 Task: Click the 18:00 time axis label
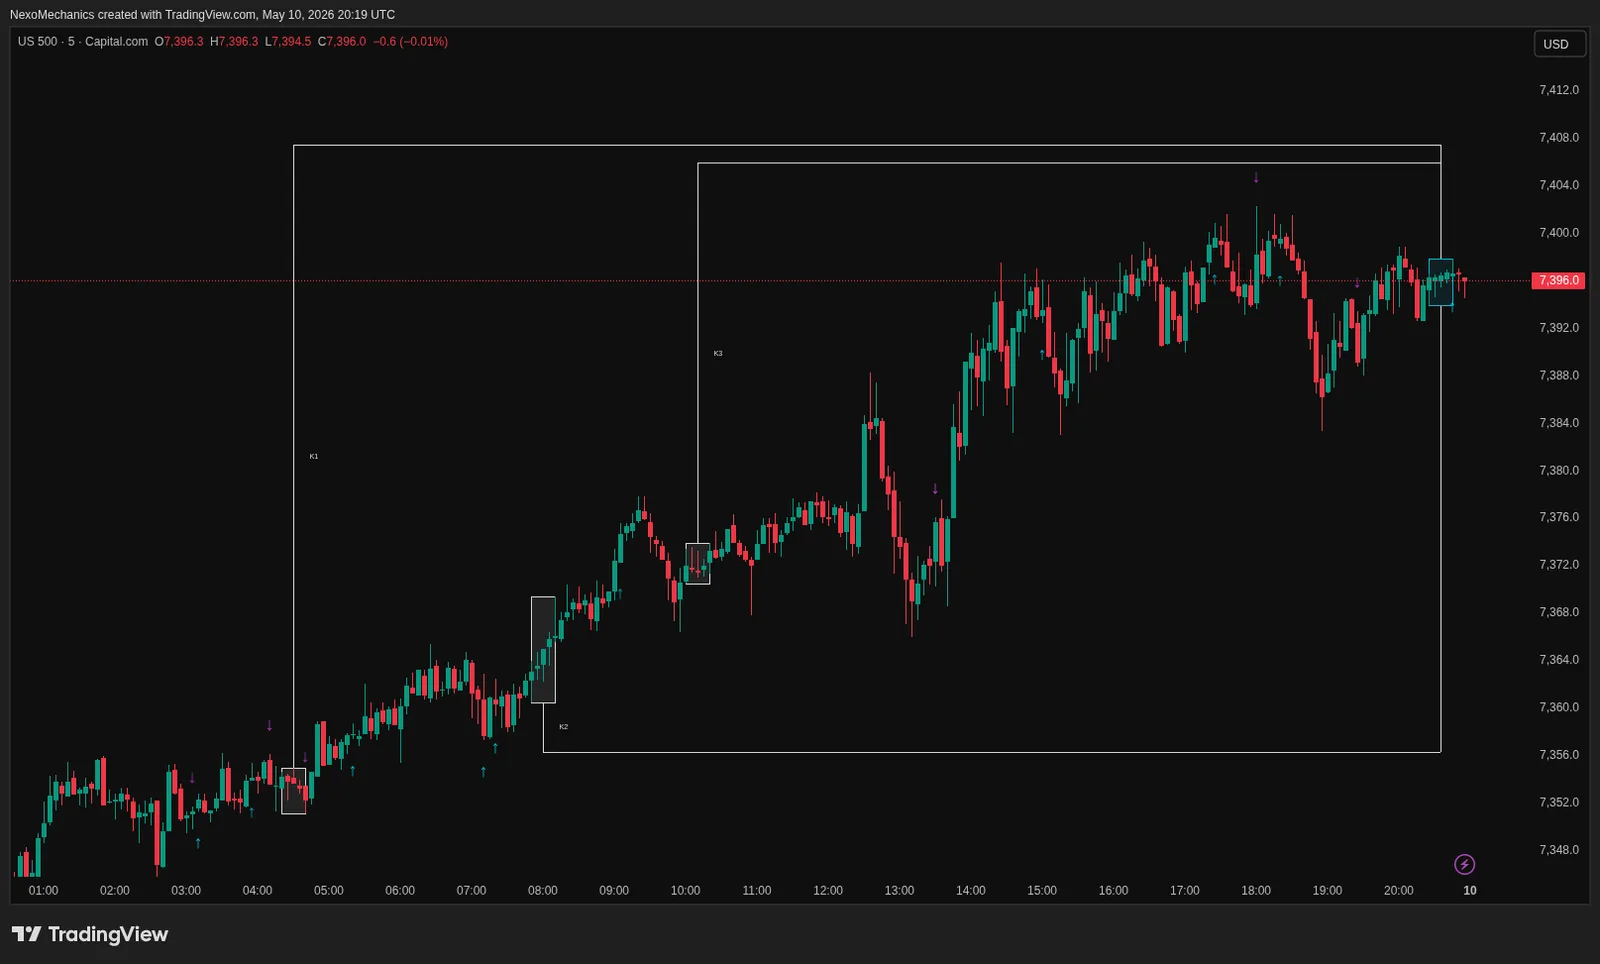point(1256,891)
